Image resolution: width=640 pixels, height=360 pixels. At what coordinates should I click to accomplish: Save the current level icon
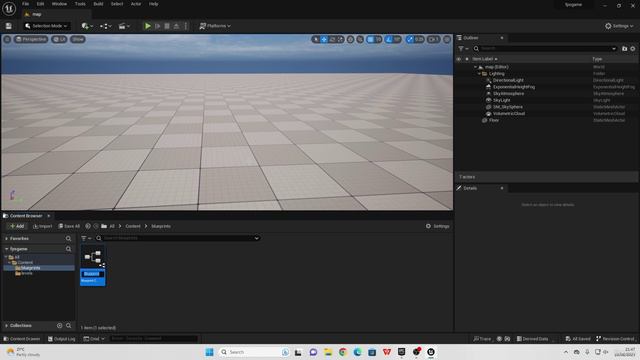click(9, 26)
